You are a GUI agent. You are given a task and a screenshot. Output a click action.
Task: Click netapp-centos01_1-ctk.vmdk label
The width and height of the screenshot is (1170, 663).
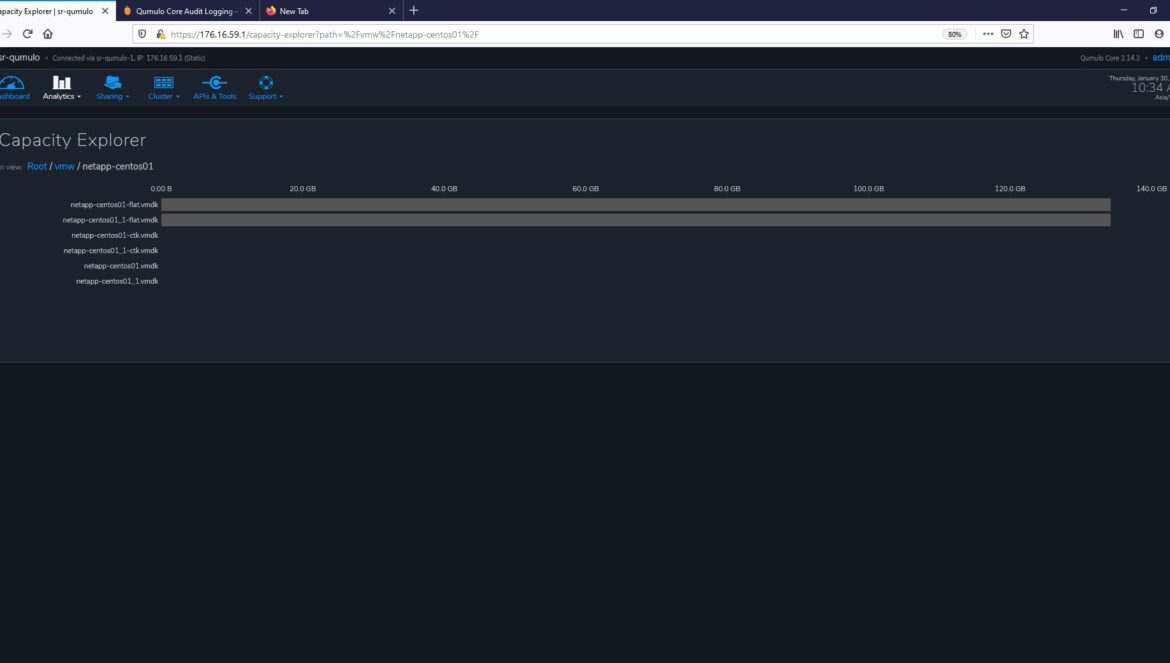point(110,251)
